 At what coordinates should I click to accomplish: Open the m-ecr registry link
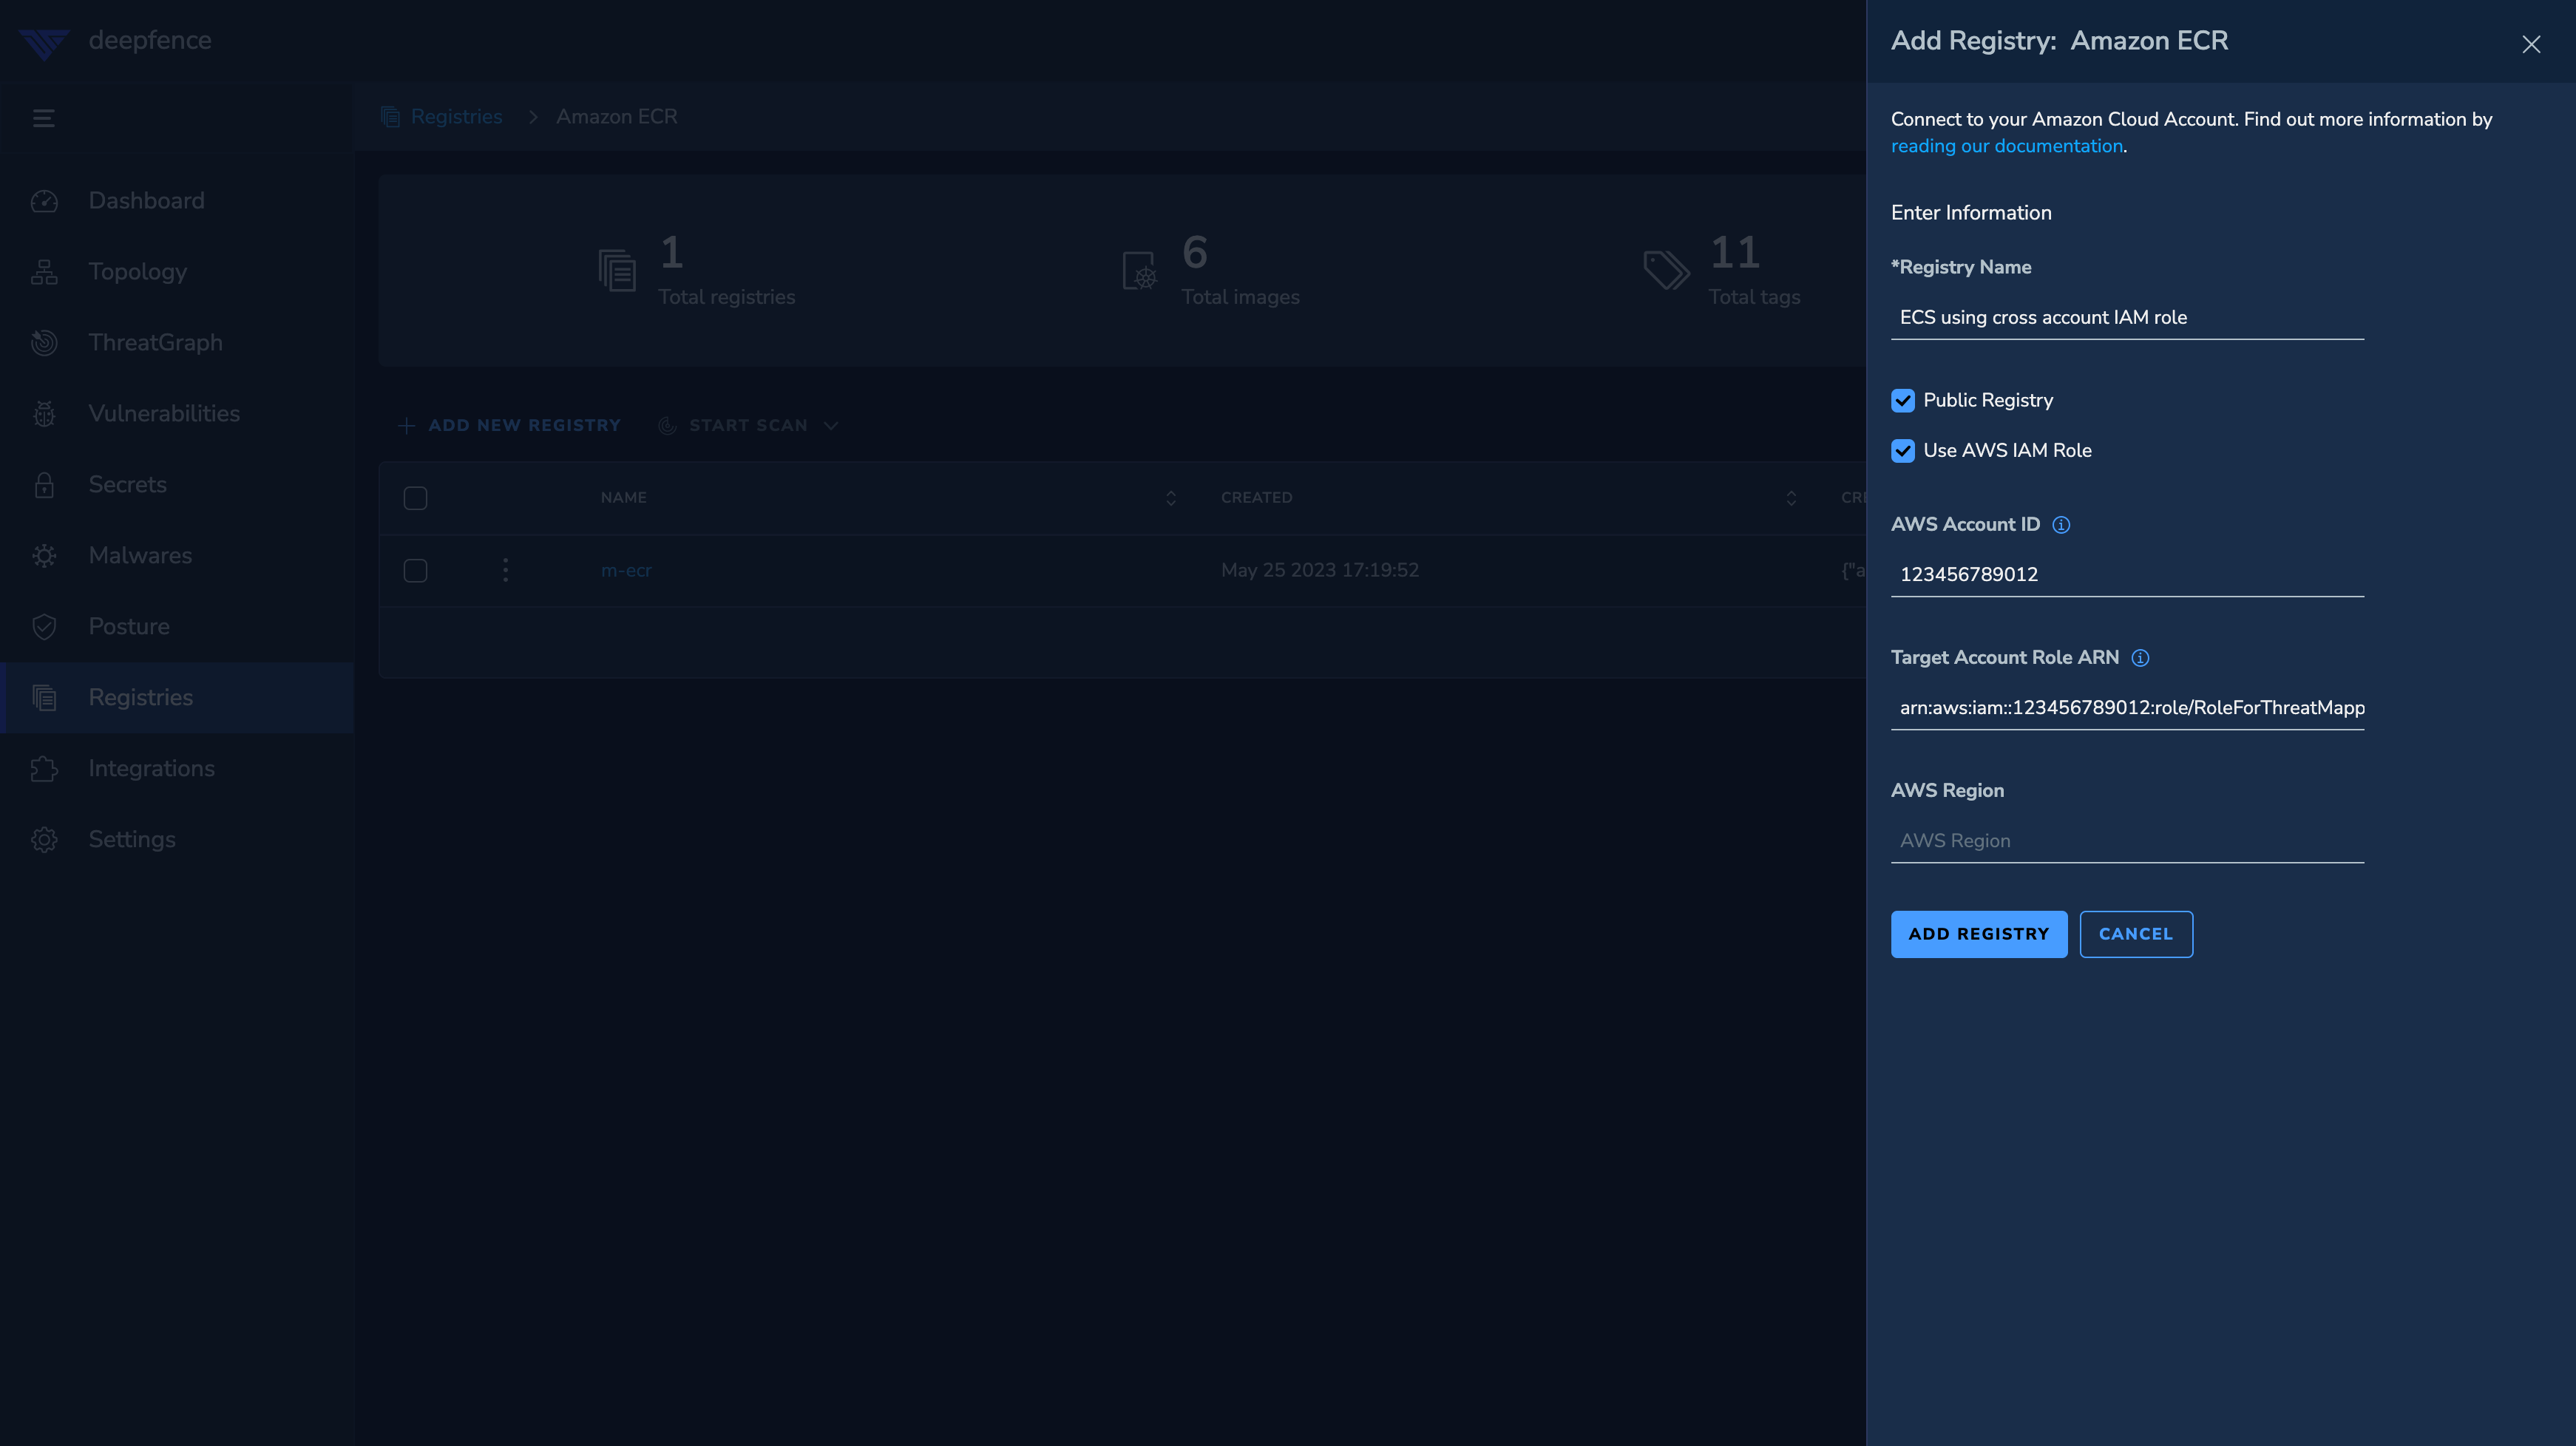626,571
